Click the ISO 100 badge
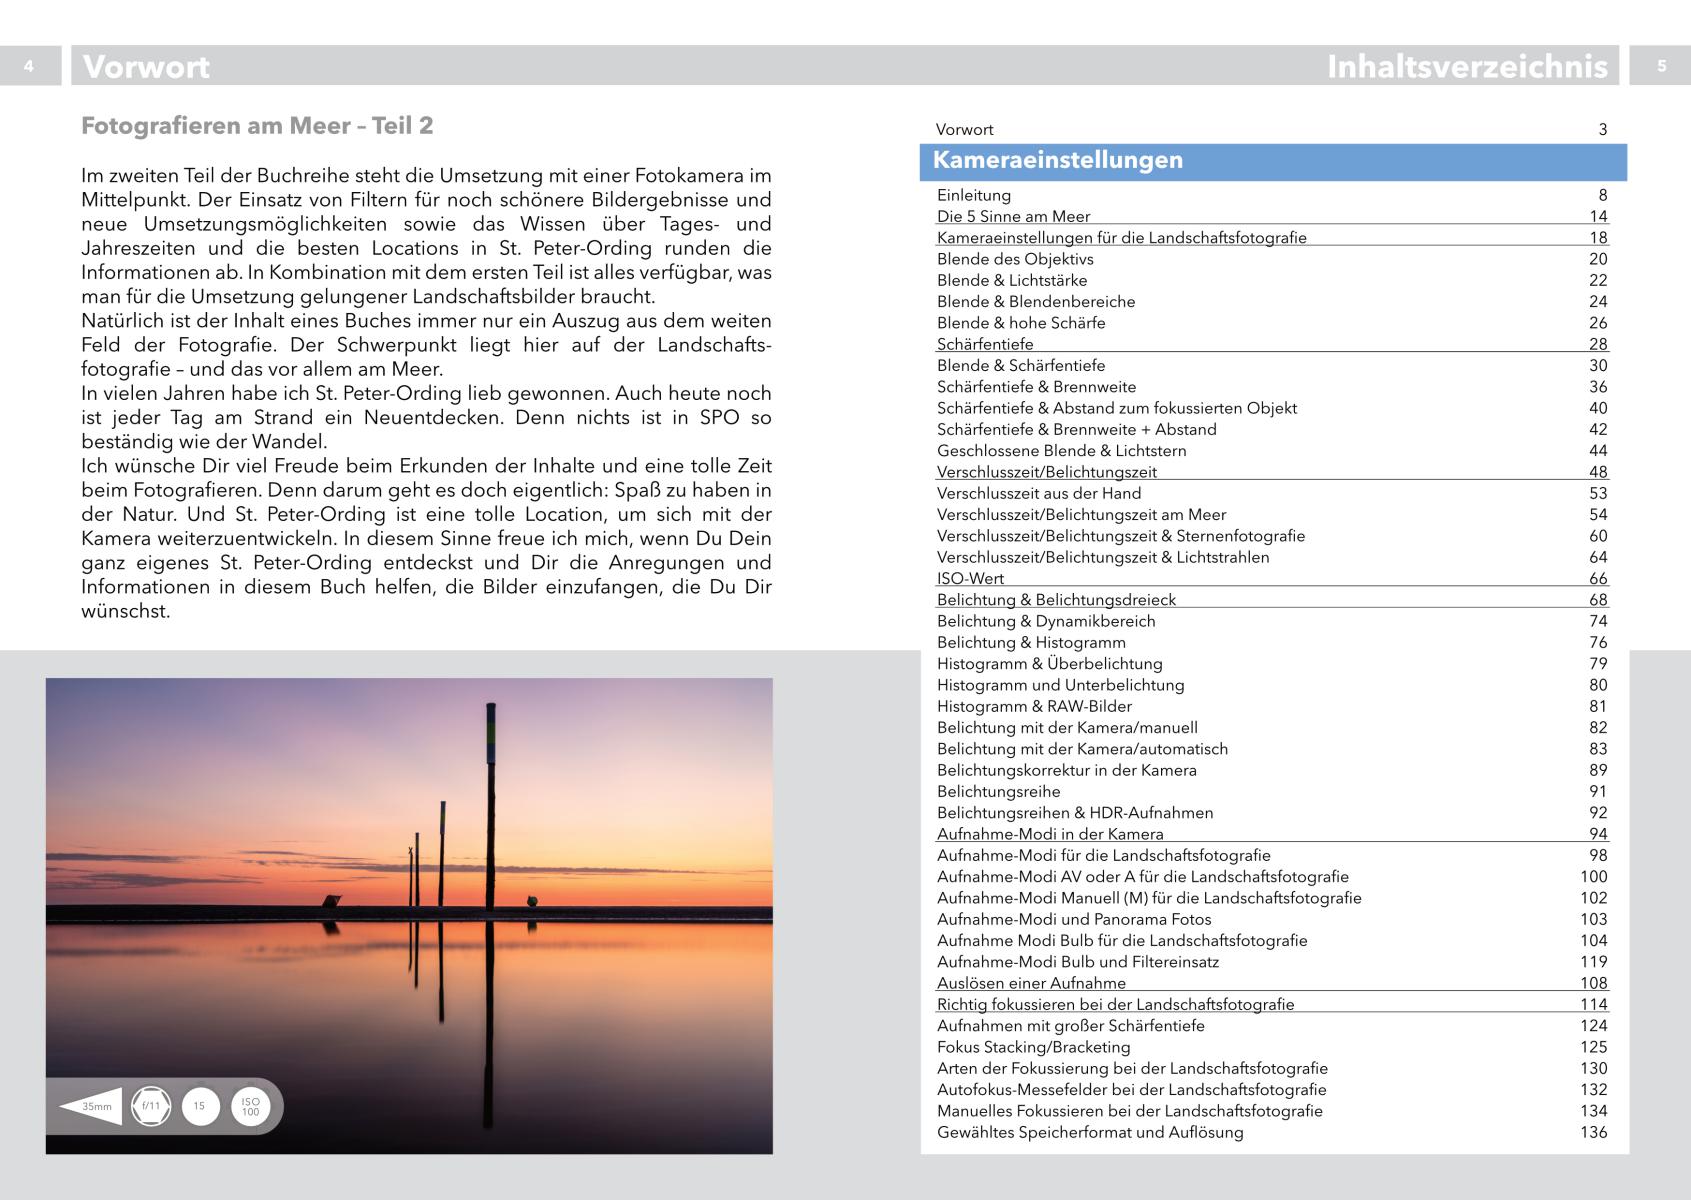The height and width of the screenshot is (1200, 1691). (250, 1106)
